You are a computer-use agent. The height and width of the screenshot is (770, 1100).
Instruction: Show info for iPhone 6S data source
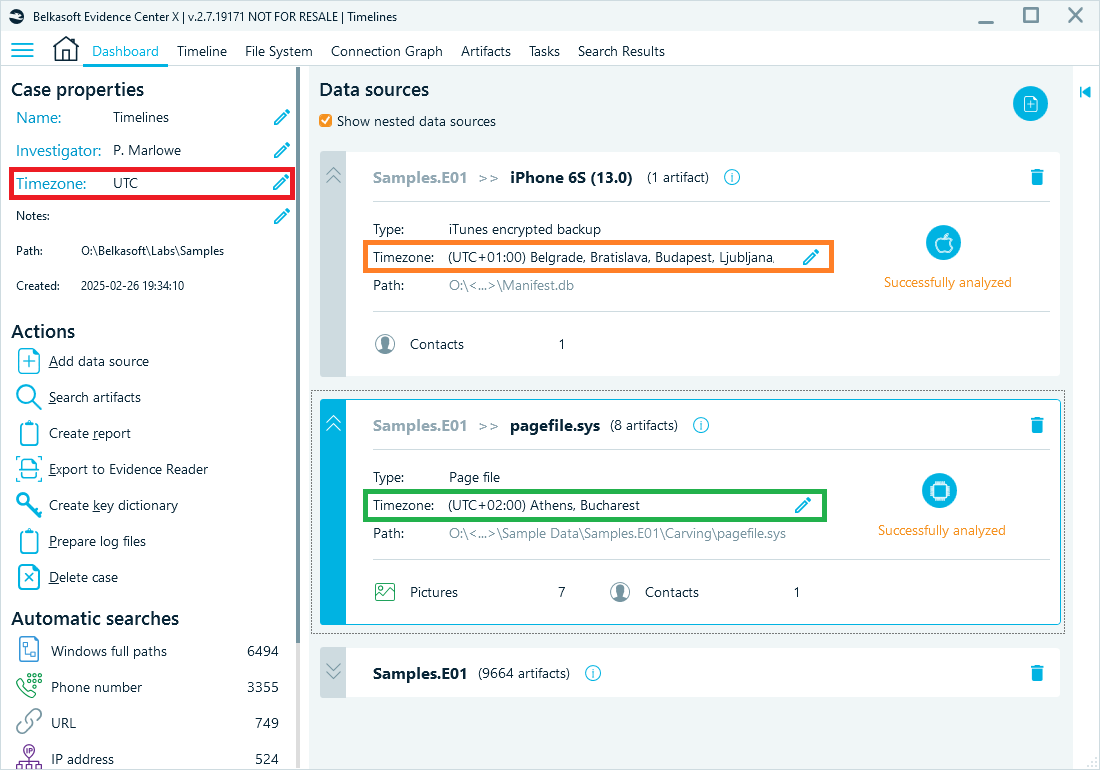(x=732, y=177)
